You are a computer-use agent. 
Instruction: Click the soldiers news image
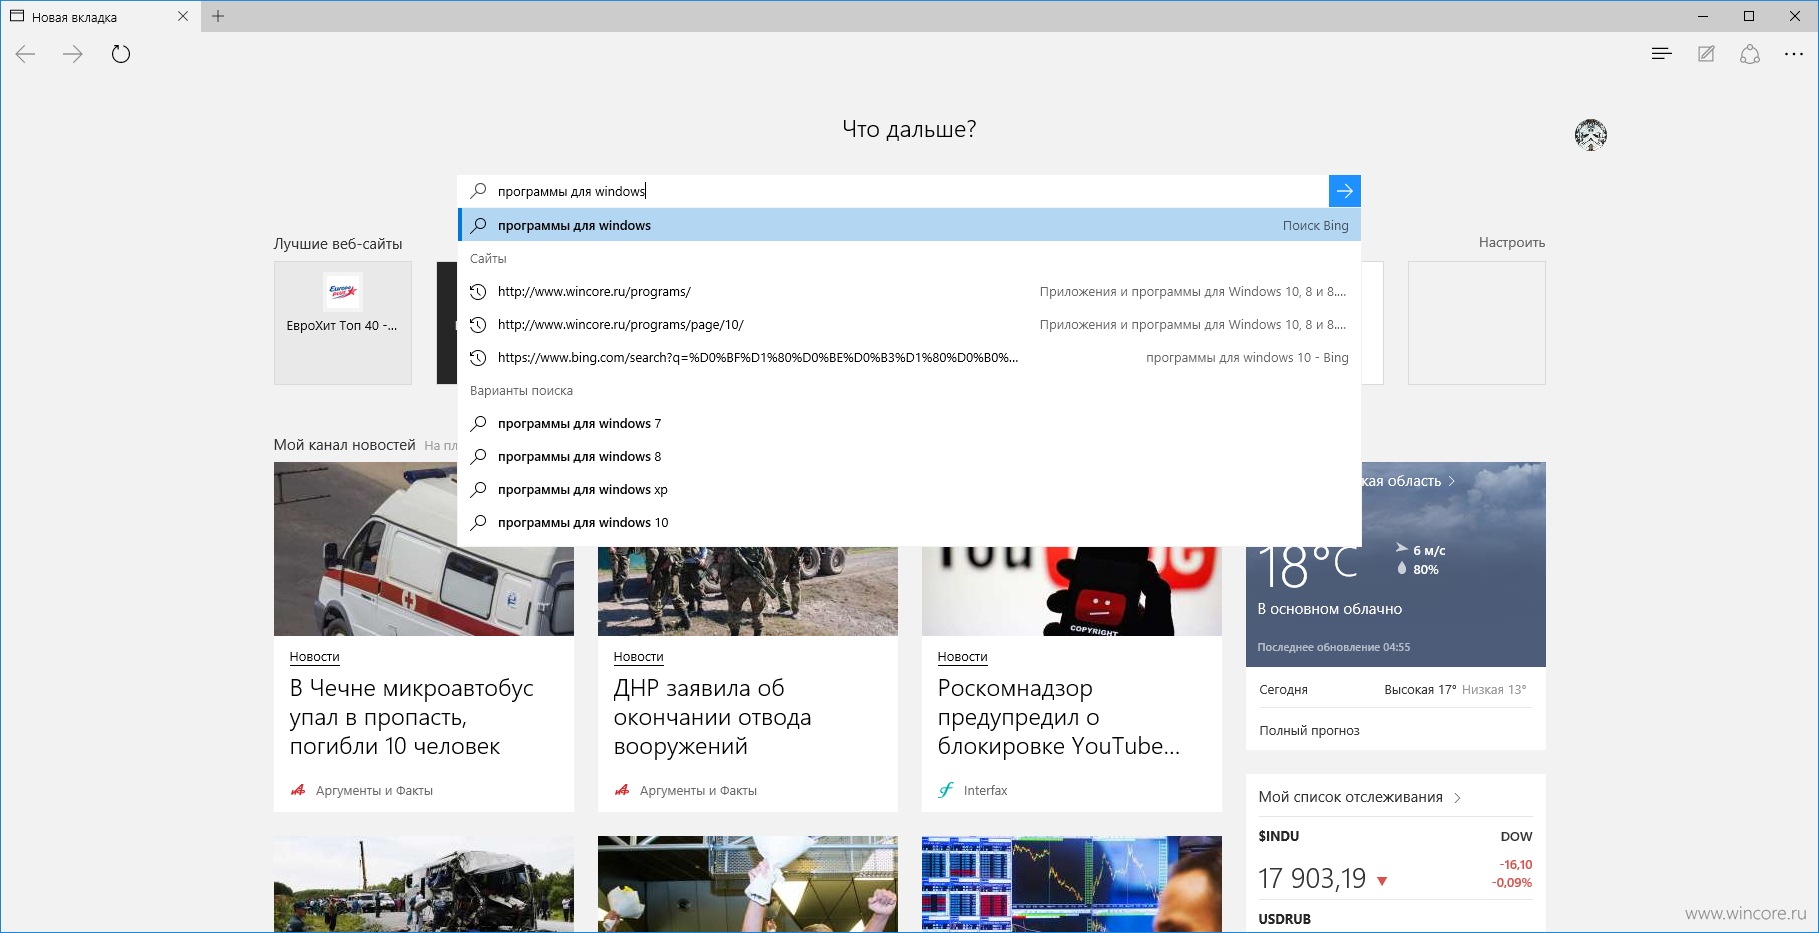(748, 591)
